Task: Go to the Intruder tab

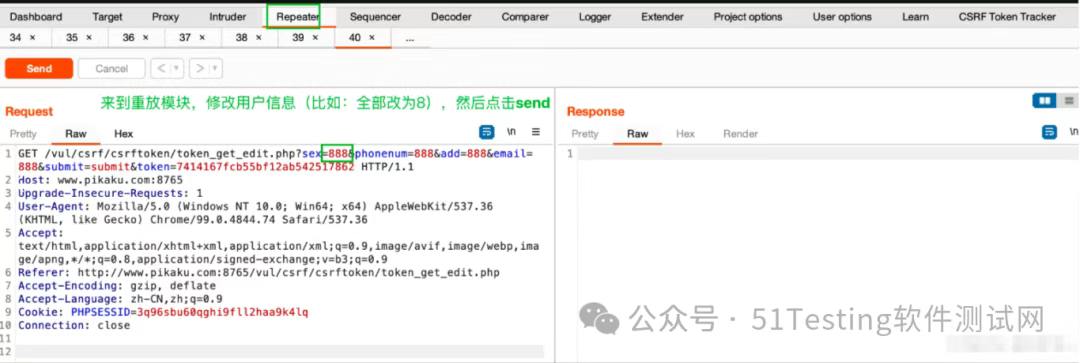Action: (227, 17)
